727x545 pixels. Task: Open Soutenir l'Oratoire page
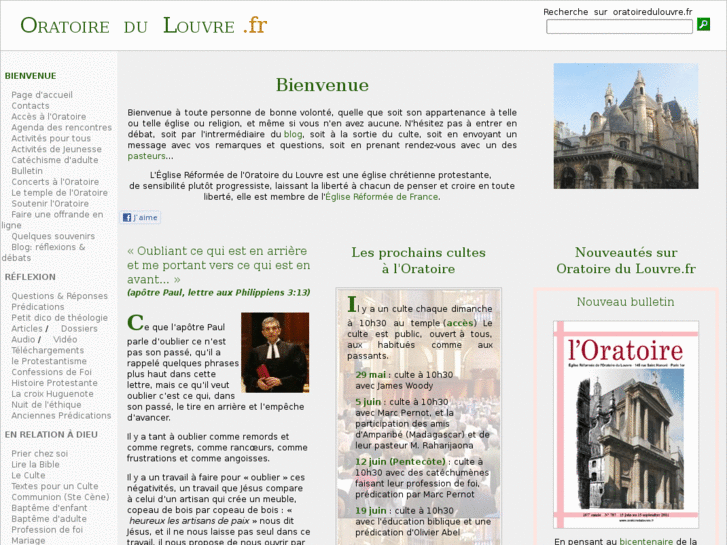(50, 204)
